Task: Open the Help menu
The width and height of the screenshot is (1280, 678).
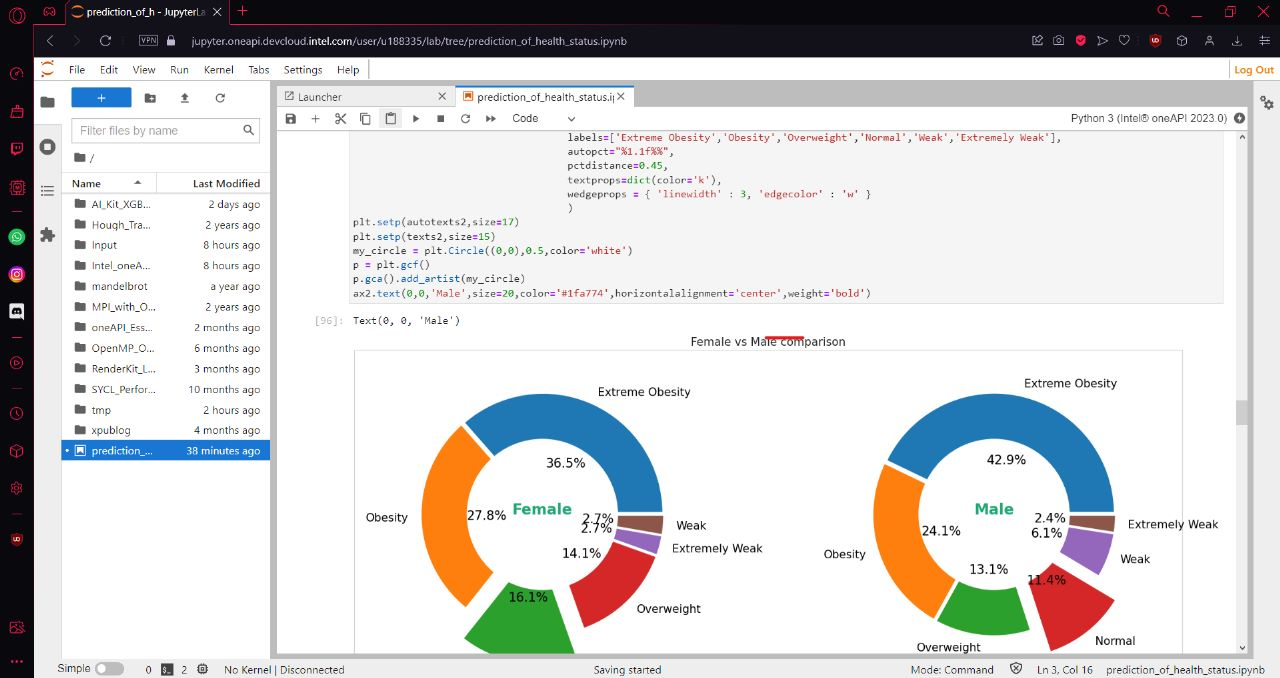Action: [348, 70]
